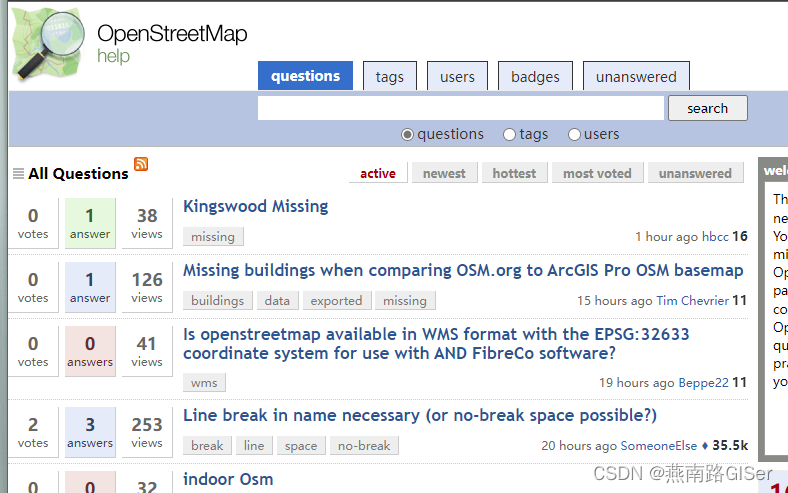
Task: Open the badges main tab
Action: click(x=535, y=76)
